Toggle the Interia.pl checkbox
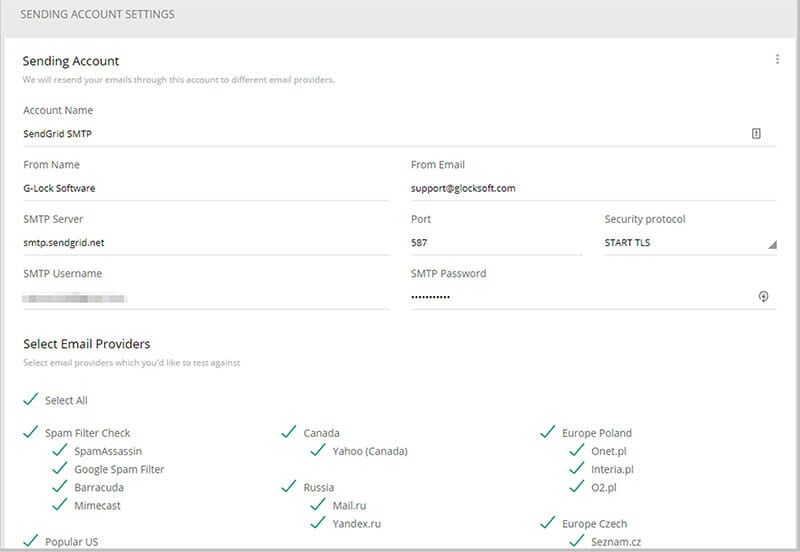Screen dimensions: 800x552 click(577, 468)
